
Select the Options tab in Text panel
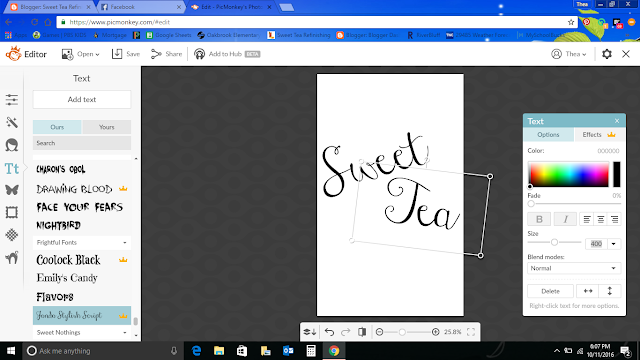tap(548, 135)
